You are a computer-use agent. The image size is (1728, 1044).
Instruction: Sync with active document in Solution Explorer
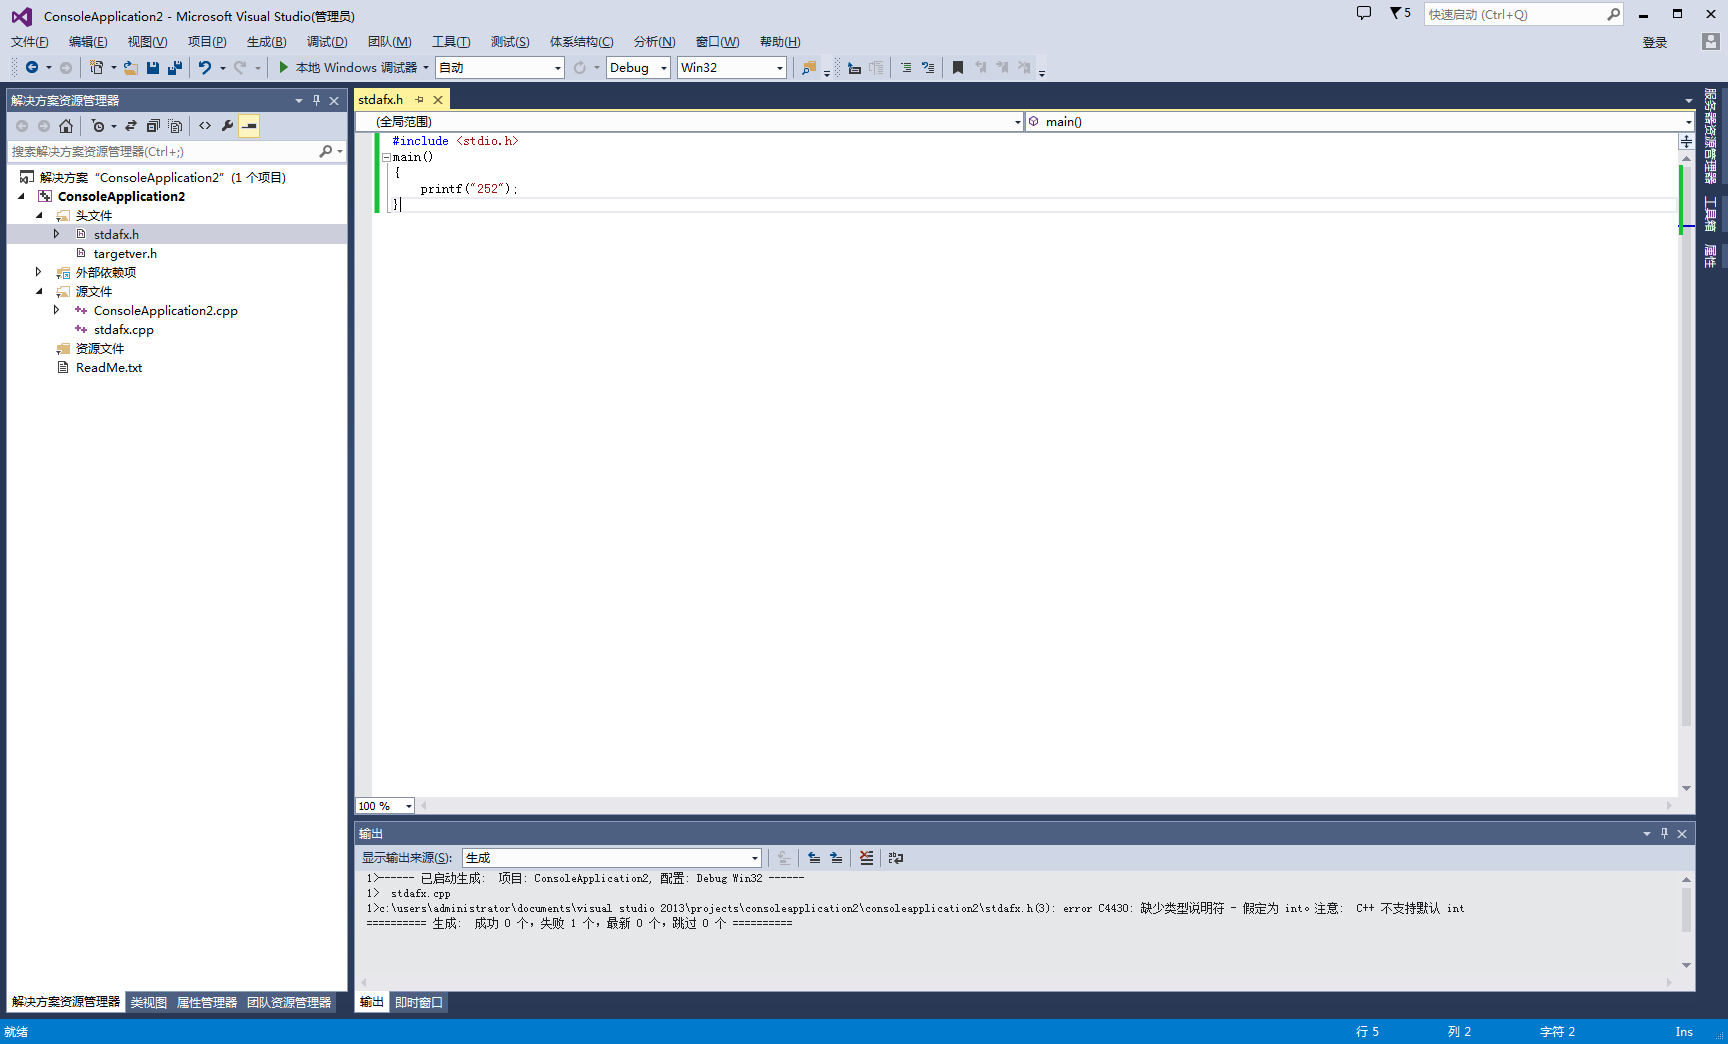pos(131,125)
